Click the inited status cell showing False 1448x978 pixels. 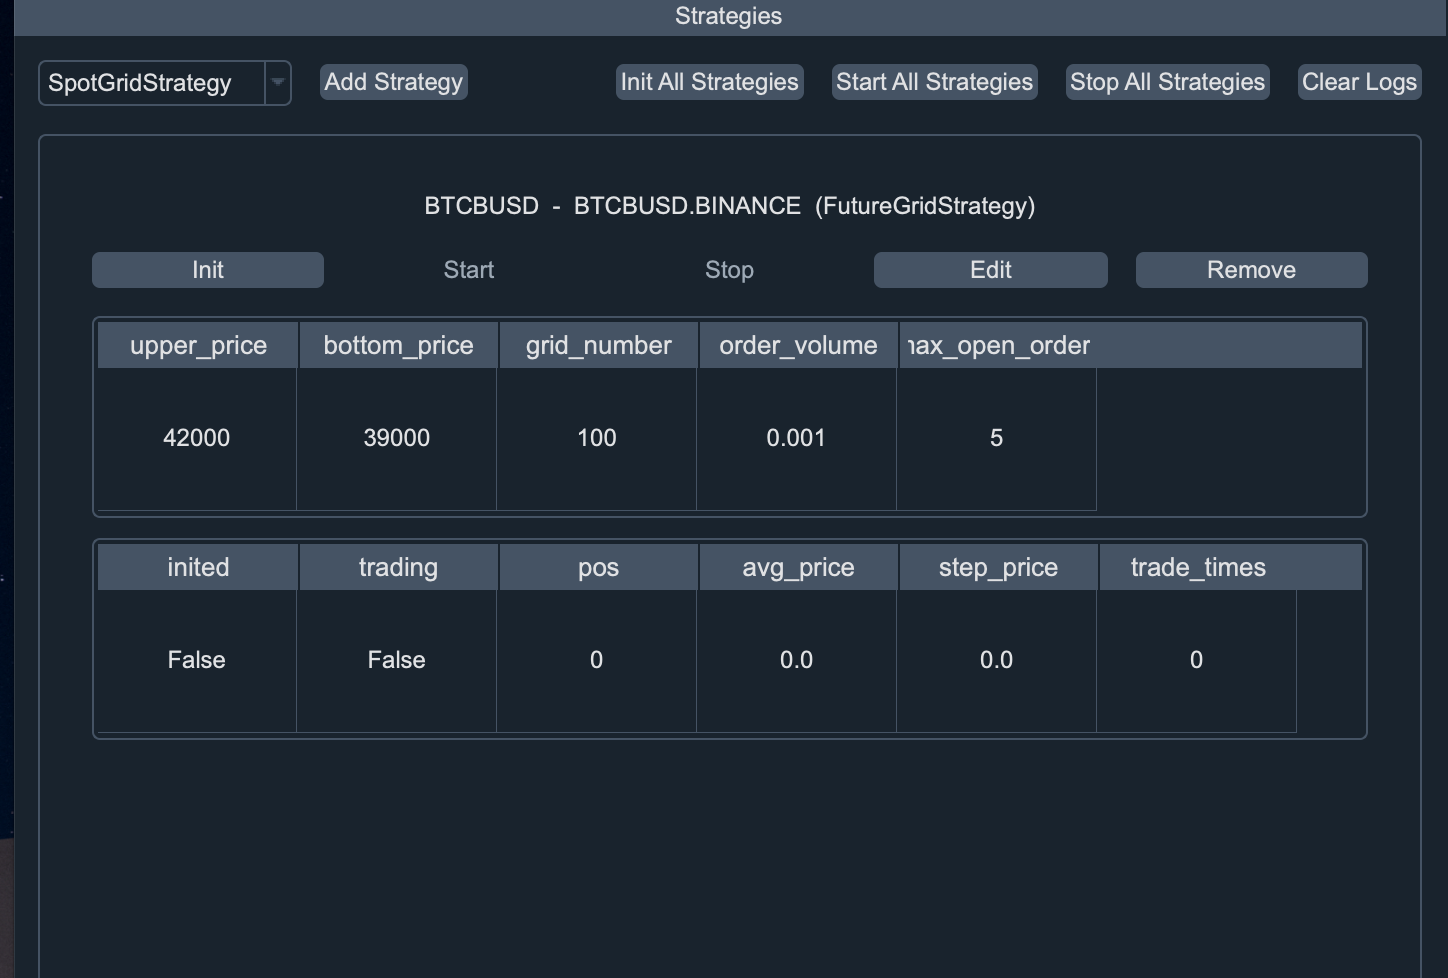(x=197, y=660)
